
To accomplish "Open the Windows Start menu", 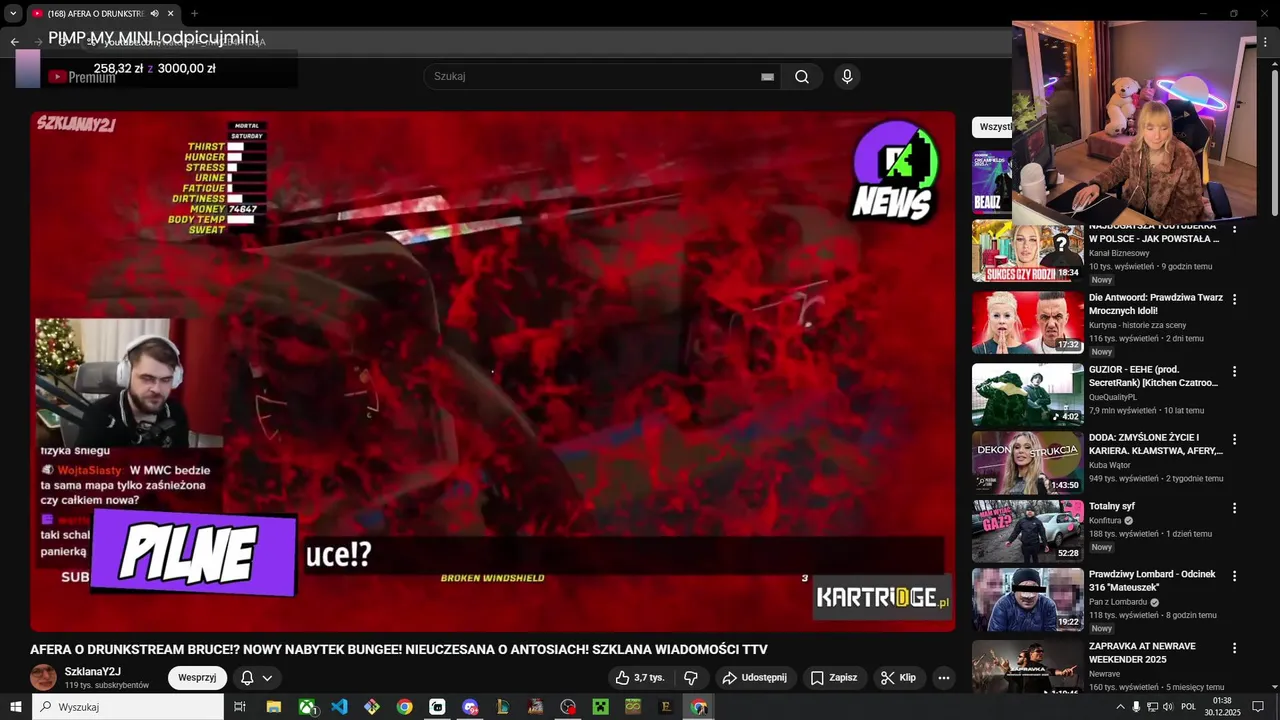I will (15, 707).
